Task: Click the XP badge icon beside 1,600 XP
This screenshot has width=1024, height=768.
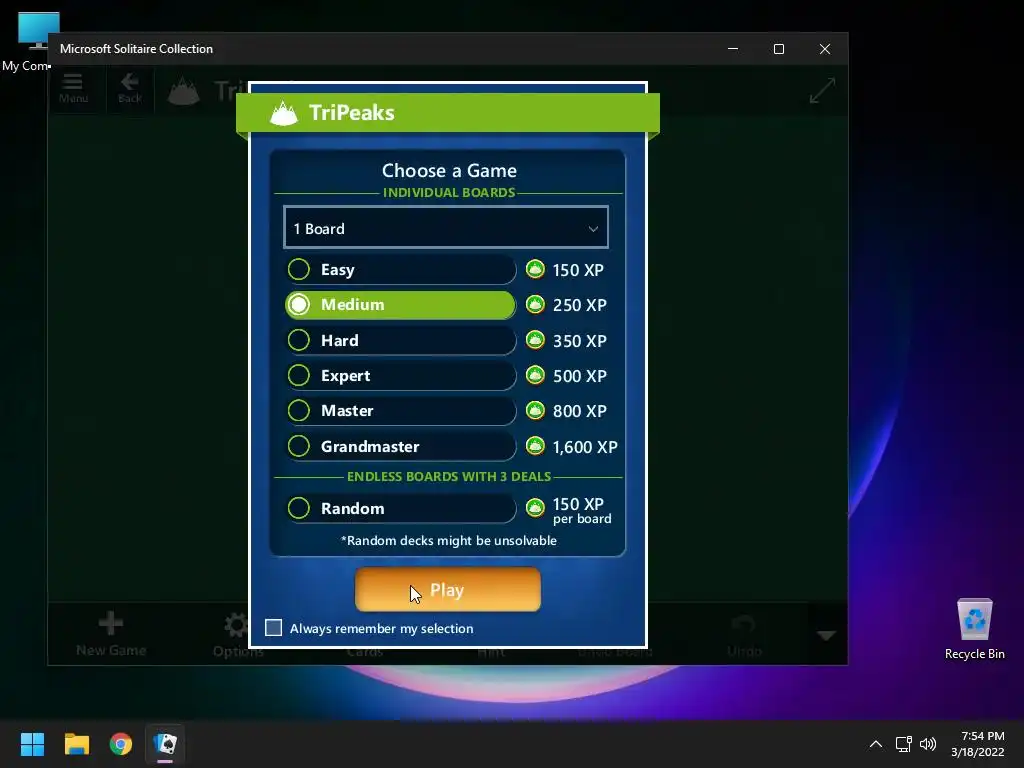Action: [x=535, y=446]
